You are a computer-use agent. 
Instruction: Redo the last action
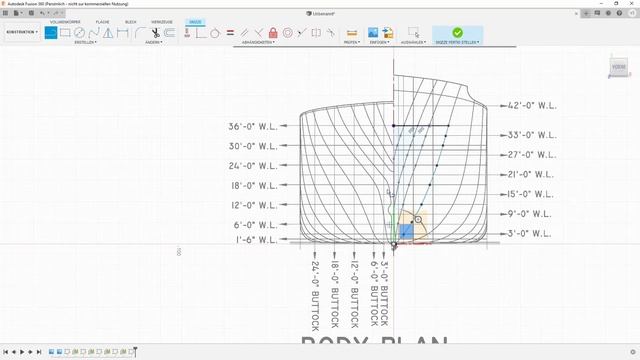coord(56,13)
